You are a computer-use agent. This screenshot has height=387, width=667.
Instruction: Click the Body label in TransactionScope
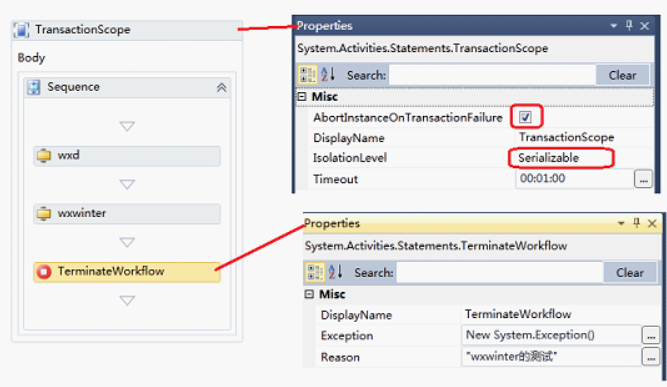click(x=31, y=58)
